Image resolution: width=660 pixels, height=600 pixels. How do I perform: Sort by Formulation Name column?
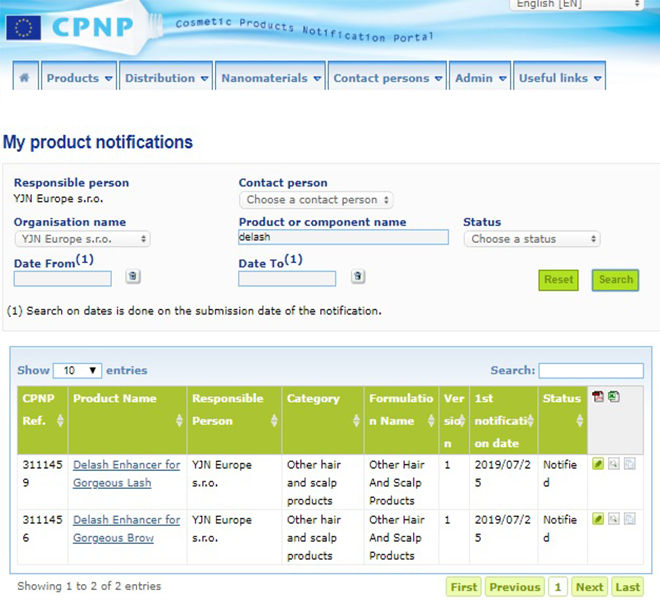click(x=402, y=420)
